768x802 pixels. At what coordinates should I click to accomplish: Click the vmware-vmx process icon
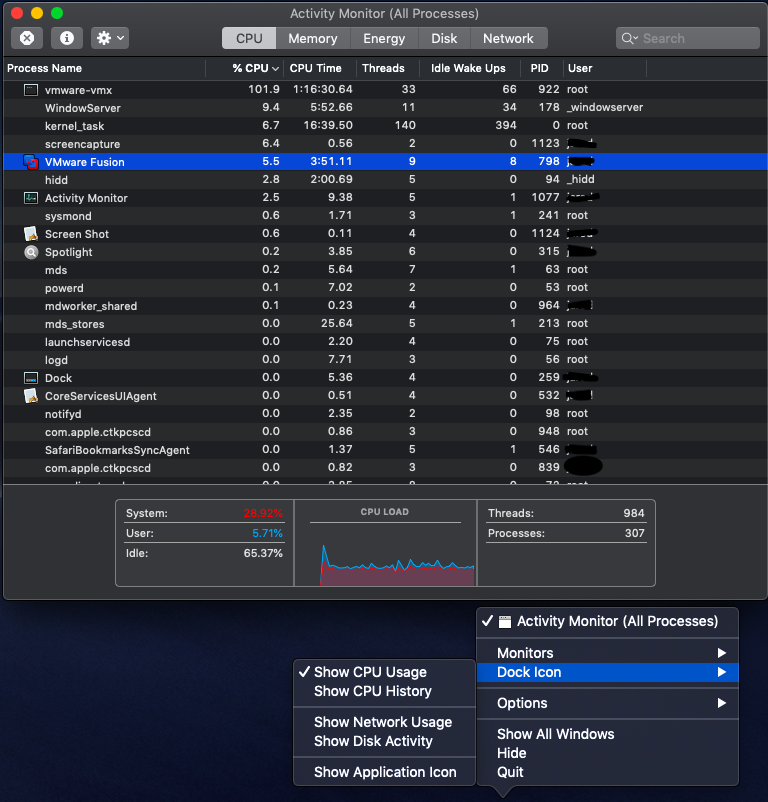click(x=31, y=90)
